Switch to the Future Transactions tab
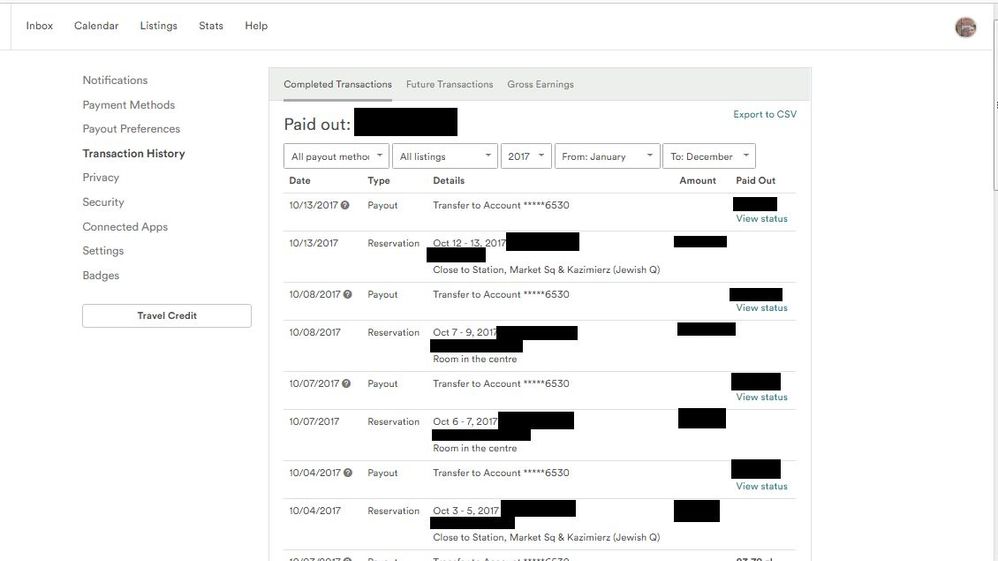Image resolution: width=998 pixels, height=561 pixels. tap(449, 85)
